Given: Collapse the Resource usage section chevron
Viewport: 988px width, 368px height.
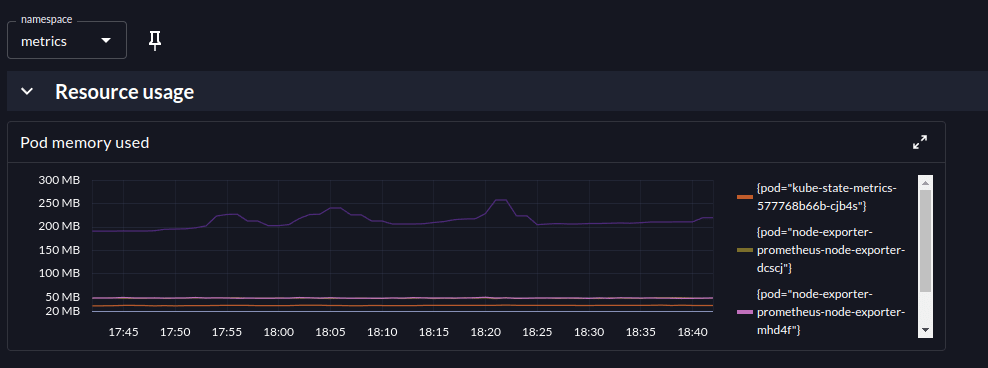Looking at the screenshot, I should (26, 91).
